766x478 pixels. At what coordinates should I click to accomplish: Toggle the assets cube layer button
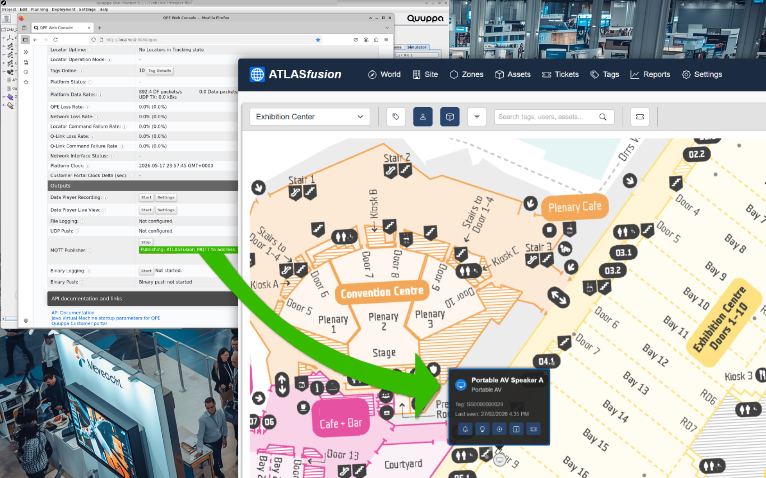(449, 117)
